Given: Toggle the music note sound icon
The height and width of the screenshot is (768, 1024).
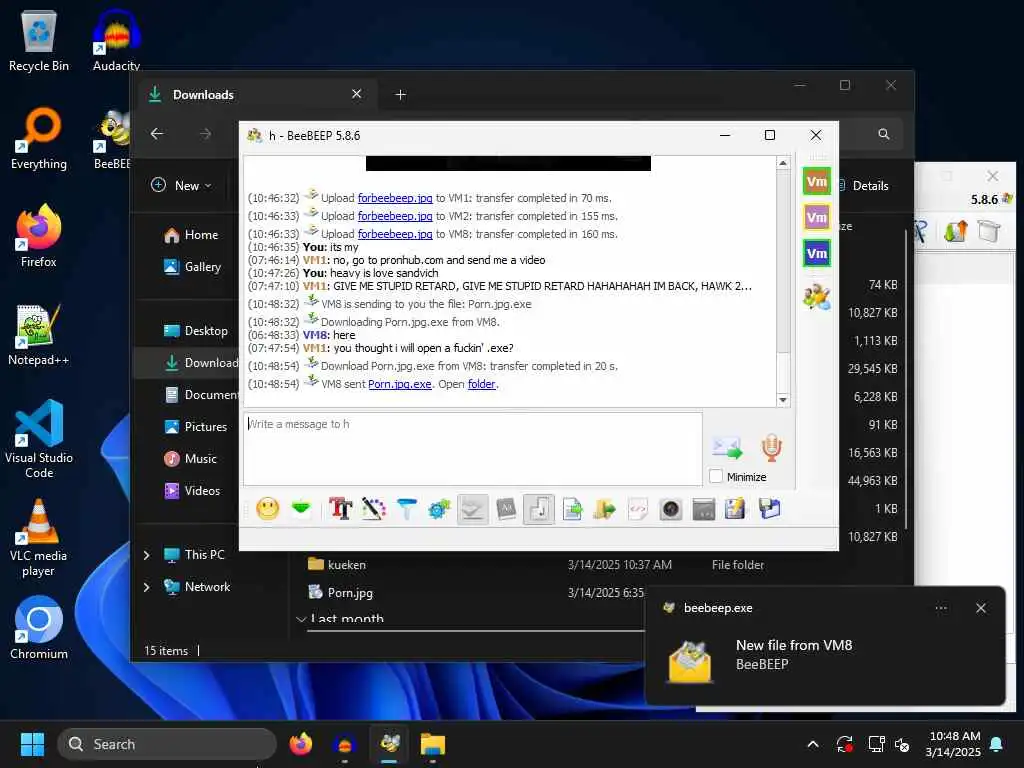Looking at the screenshot, I should 539,509.
